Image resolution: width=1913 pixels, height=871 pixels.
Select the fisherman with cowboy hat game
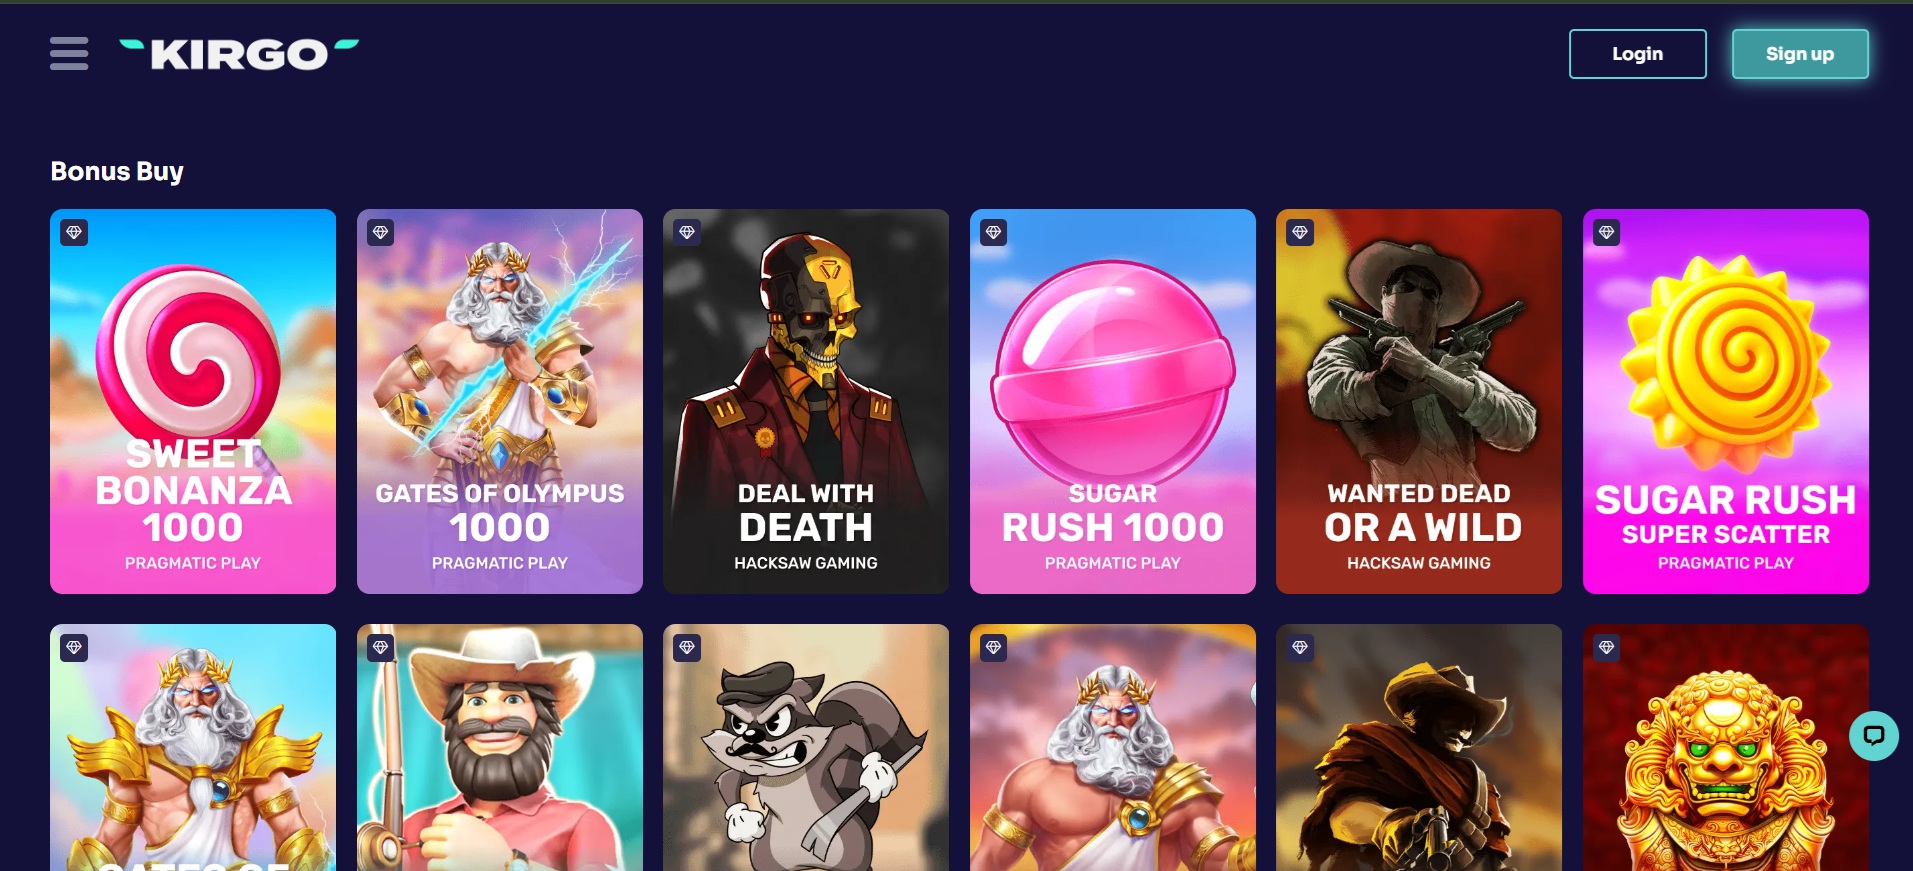[x=500, y=748]
